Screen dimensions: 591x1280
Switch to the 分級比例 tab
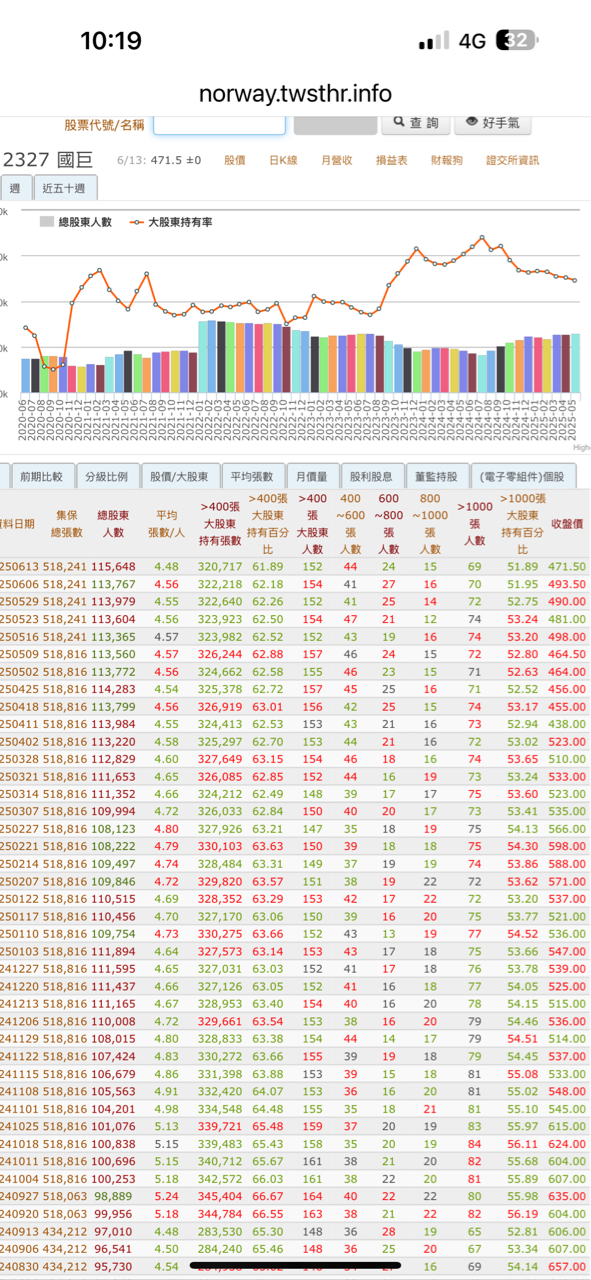(106, 476)
